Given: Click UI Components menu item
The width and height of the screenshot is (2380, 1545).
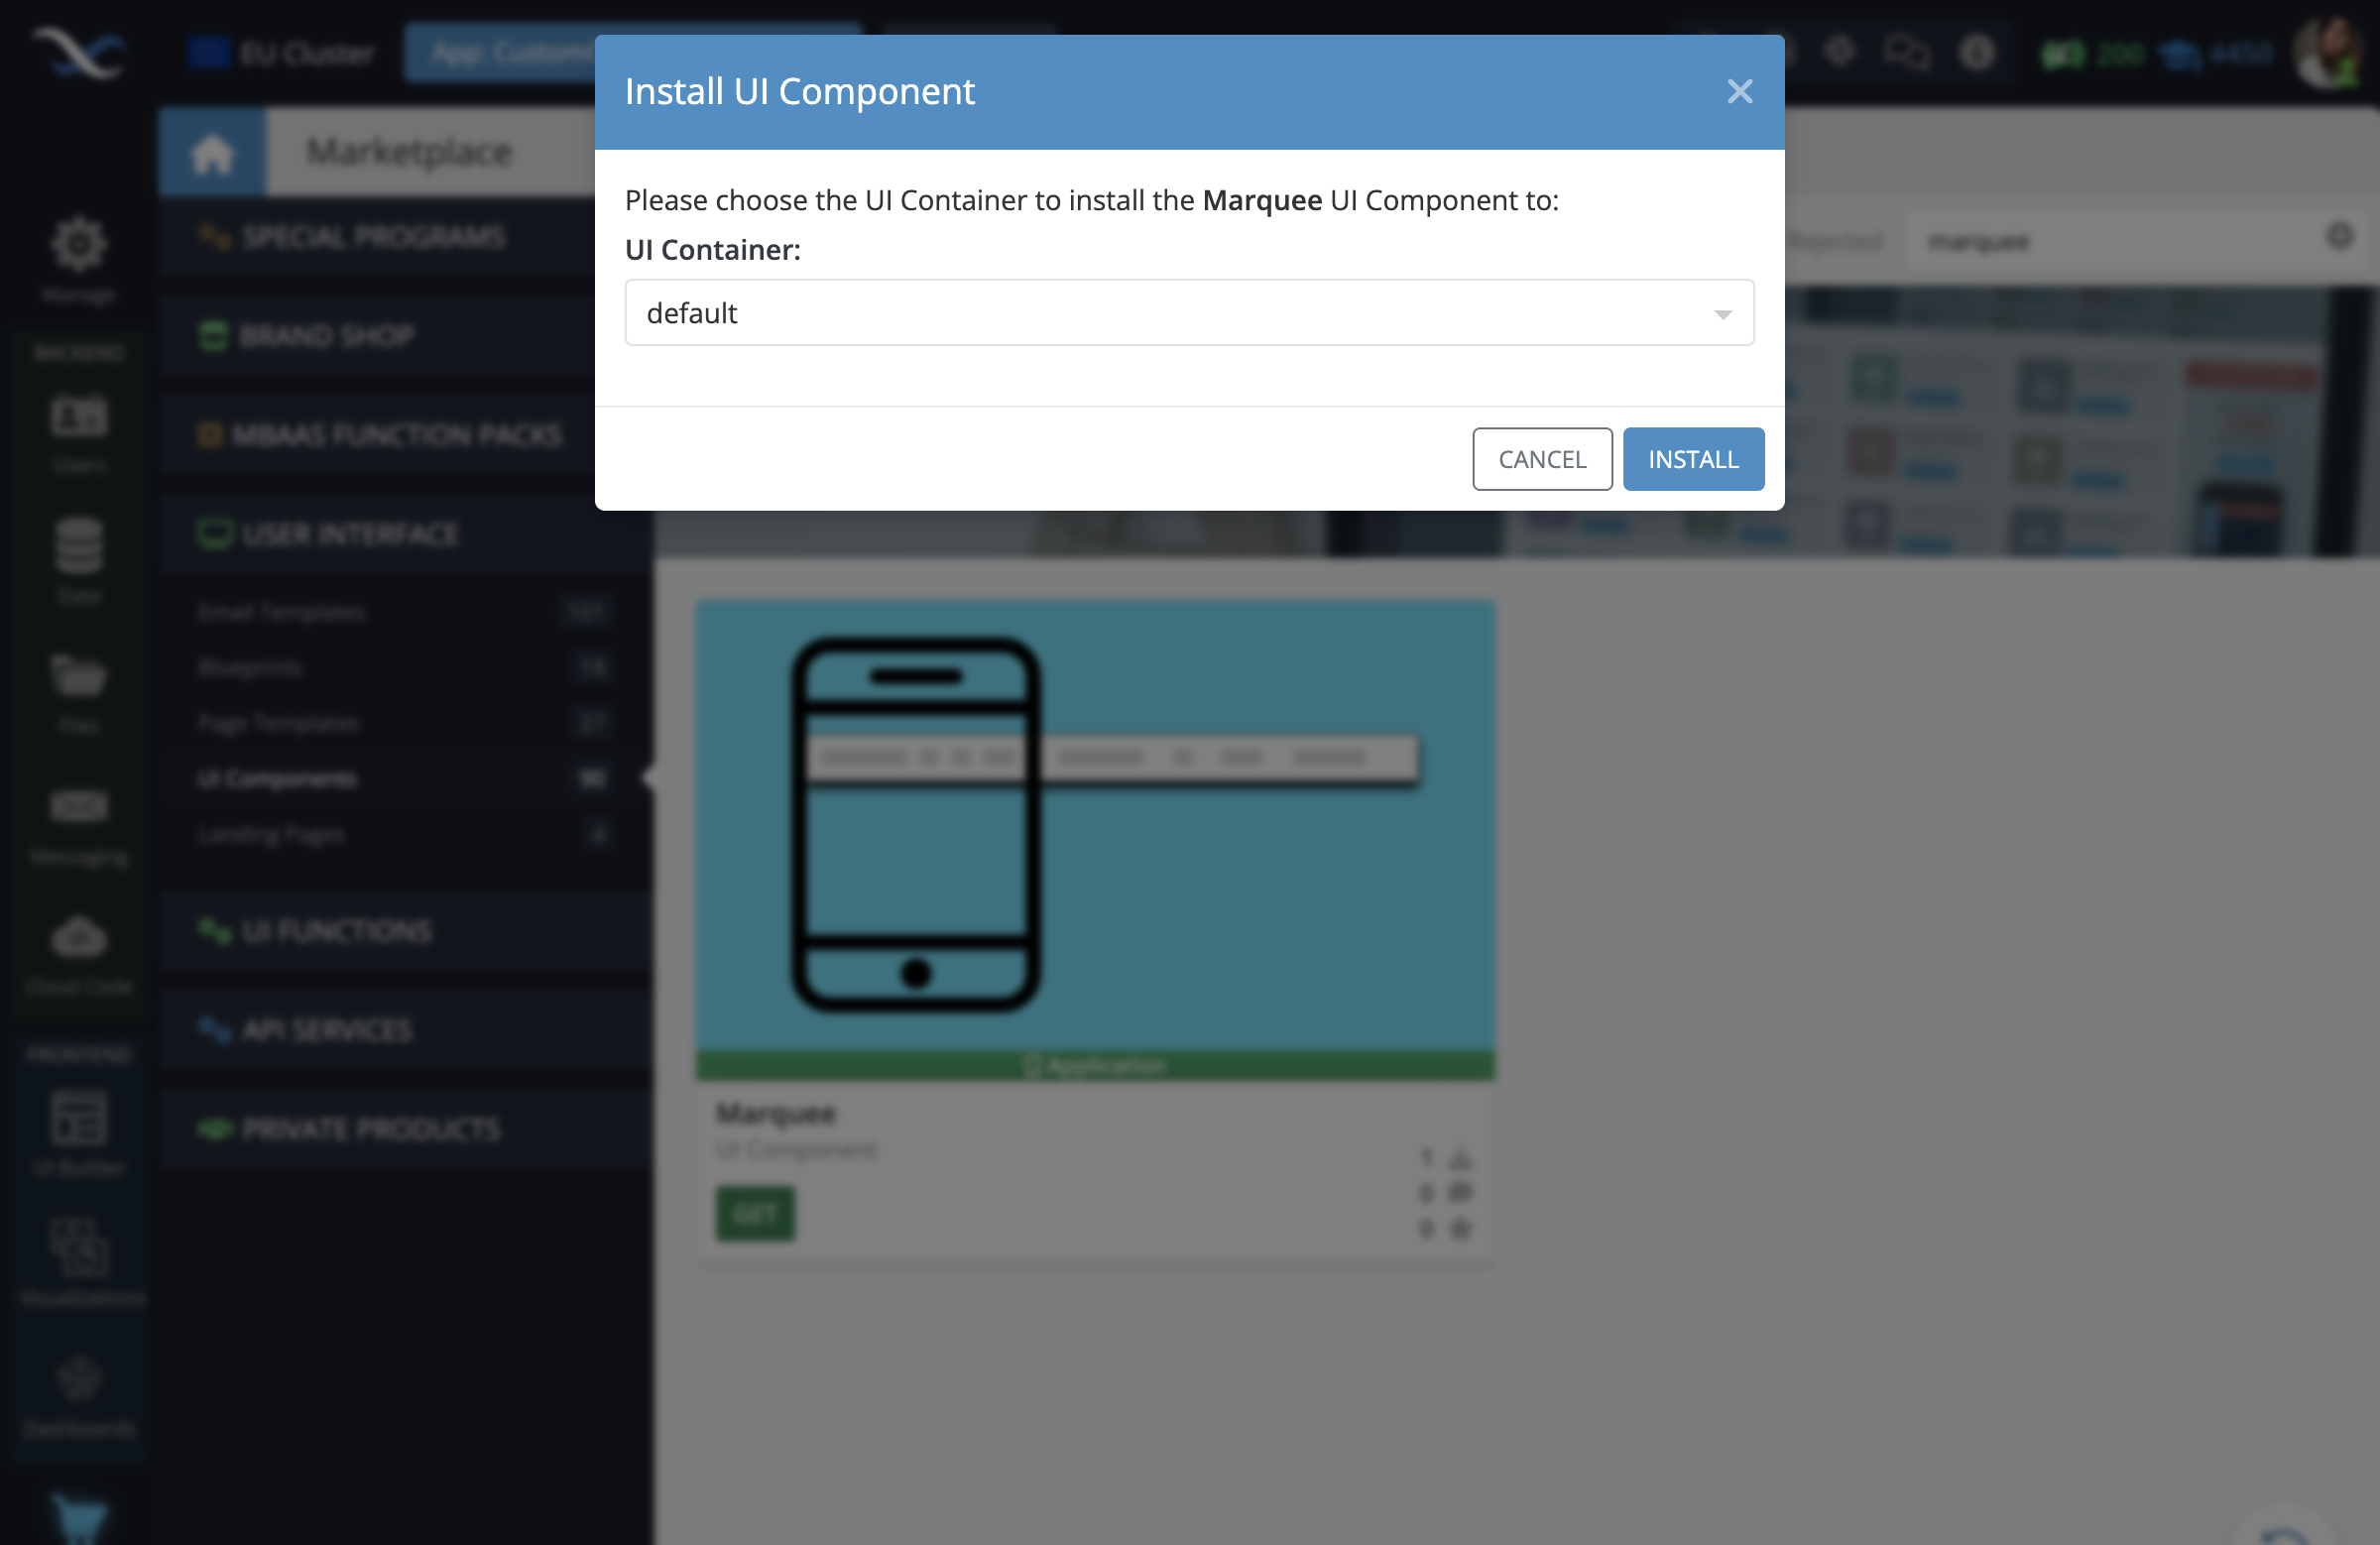Looking at the screenshot, I should coord(278,776).
